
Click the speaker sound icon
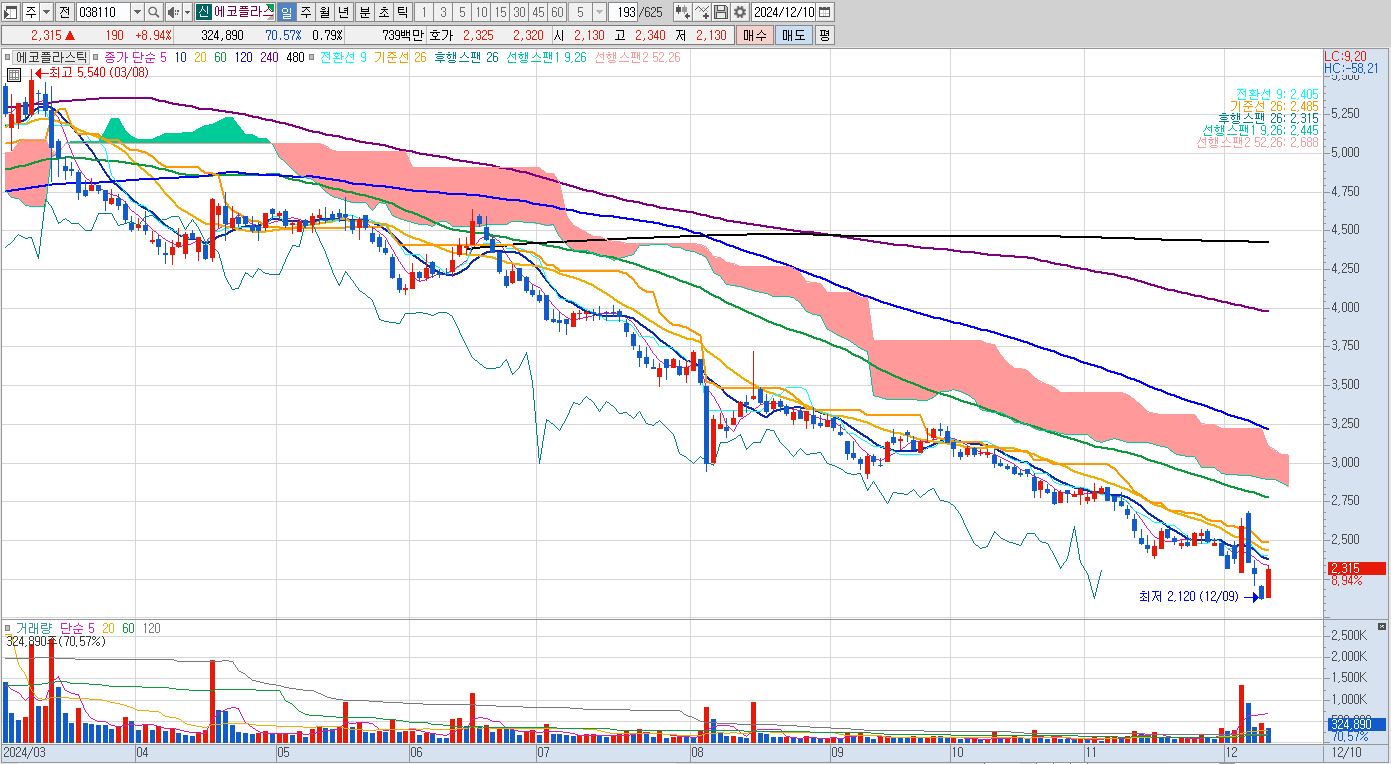(x=174, y=12)
